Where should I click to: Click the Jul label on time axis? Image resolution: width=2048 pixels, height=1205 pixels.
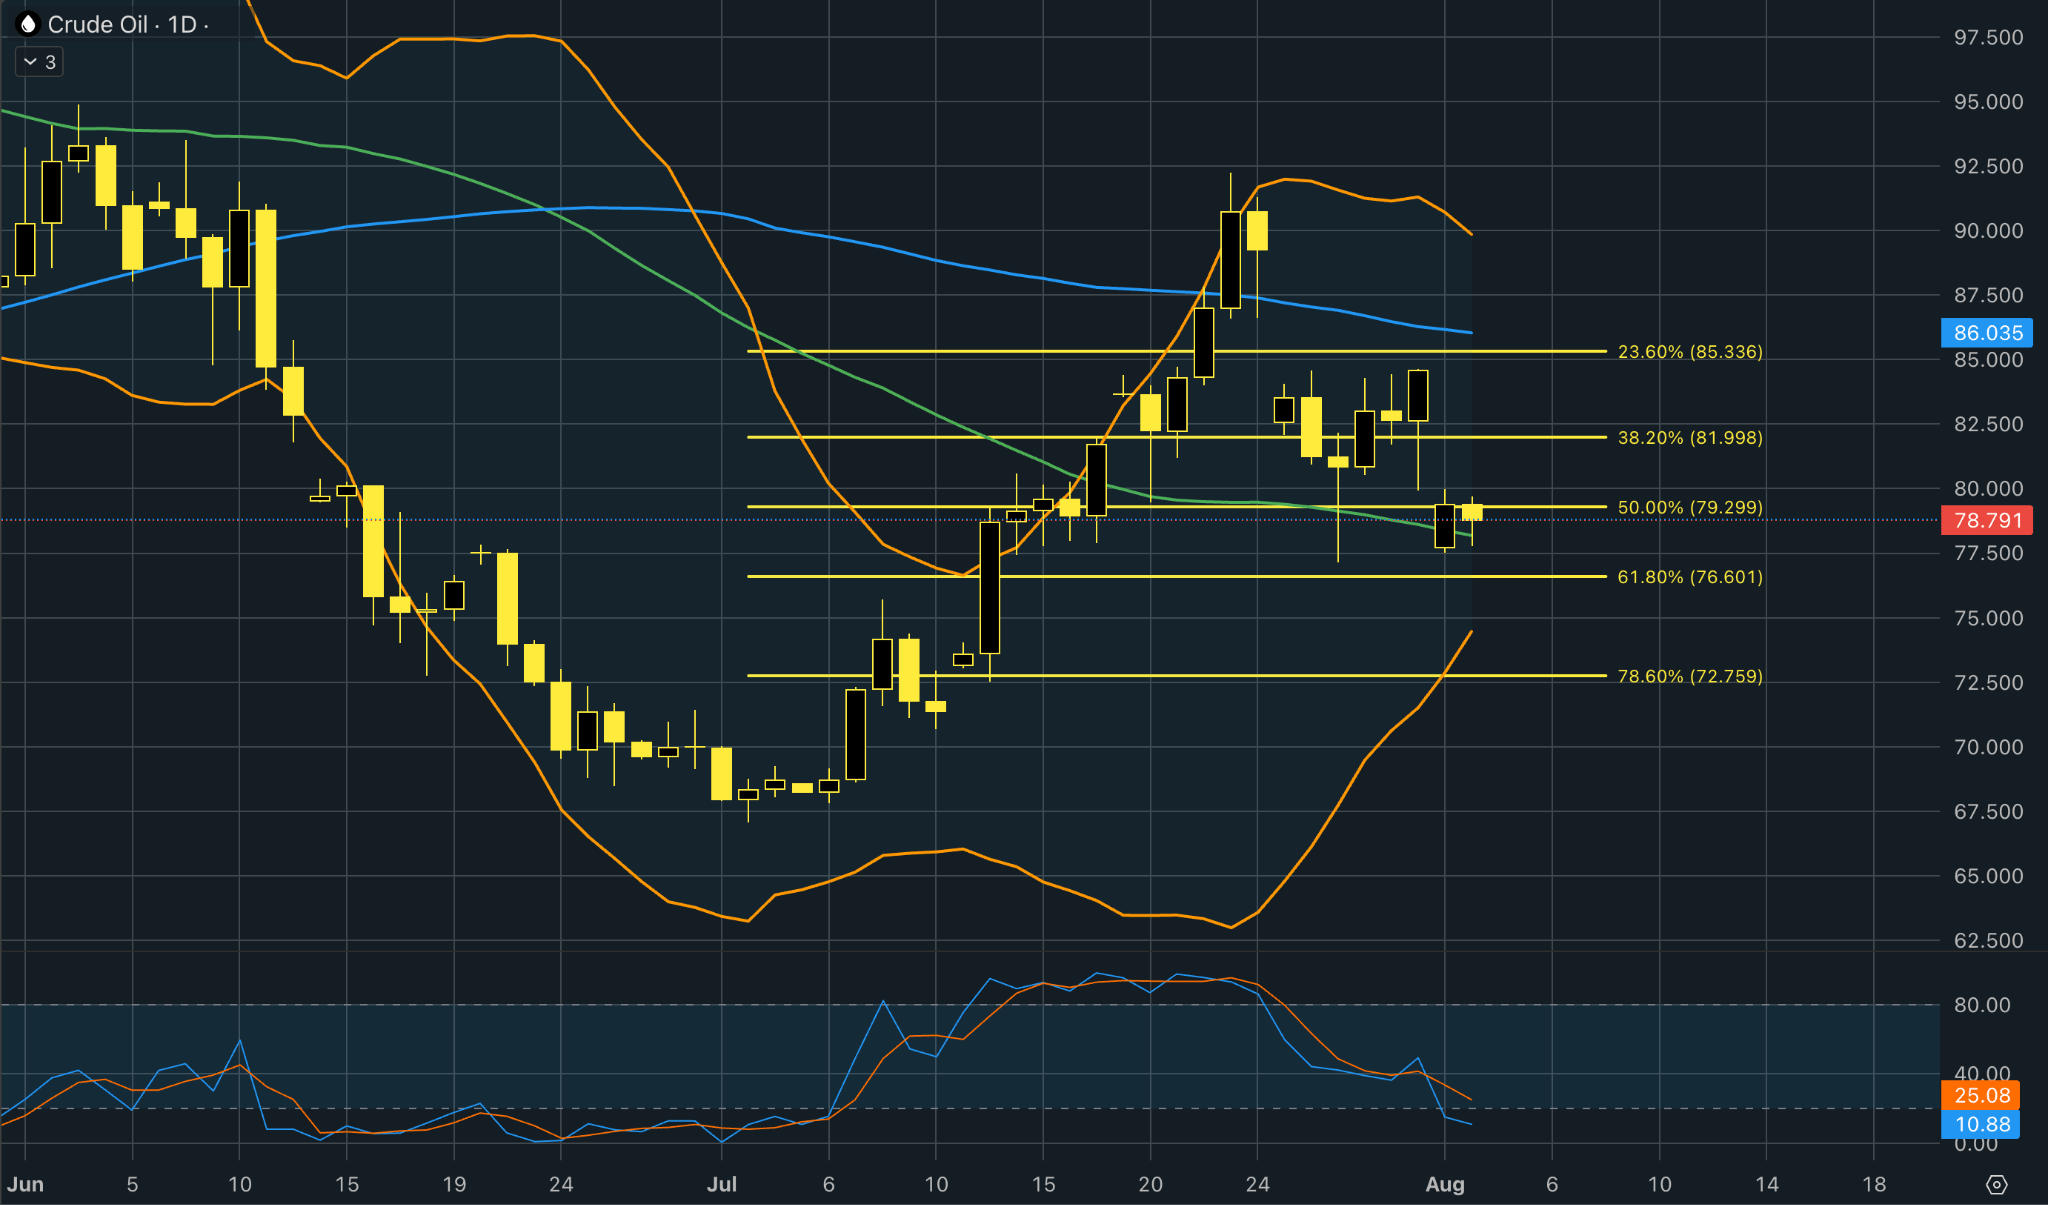[x=721, y=1184]
